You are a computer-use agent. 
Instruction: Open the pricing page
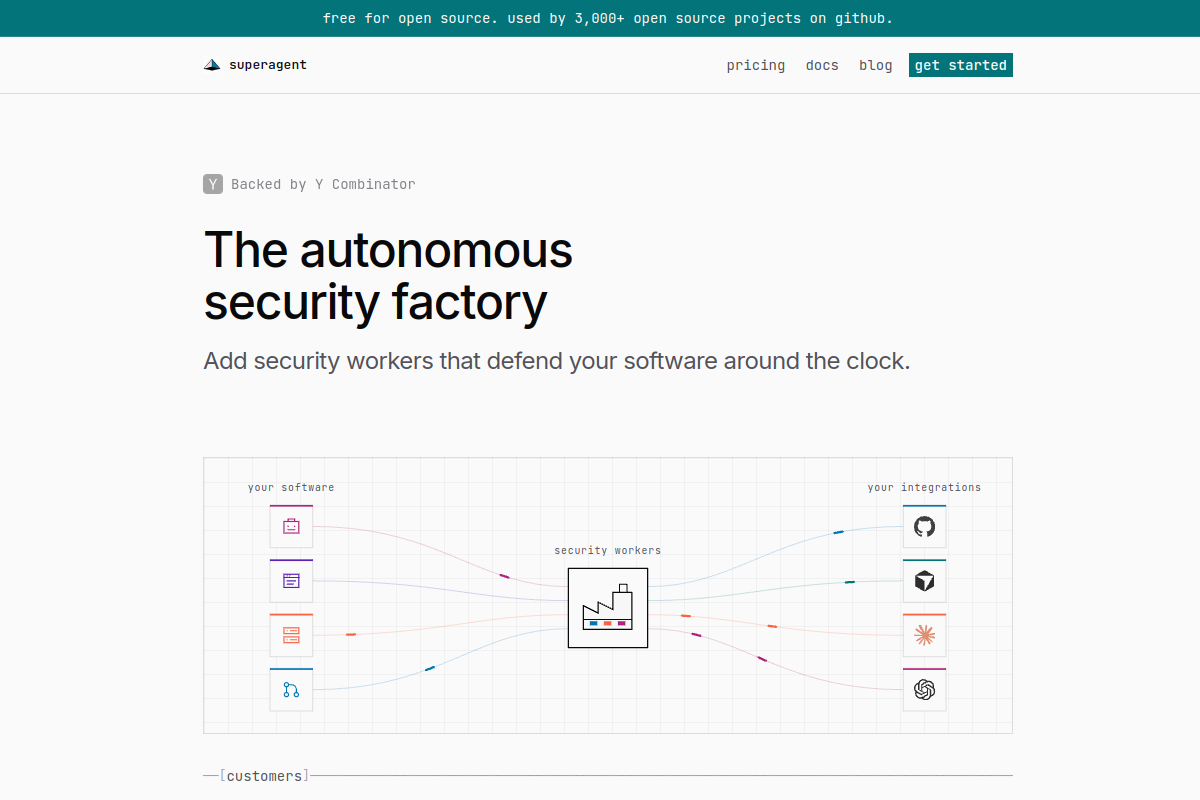(x=756, y=65)
